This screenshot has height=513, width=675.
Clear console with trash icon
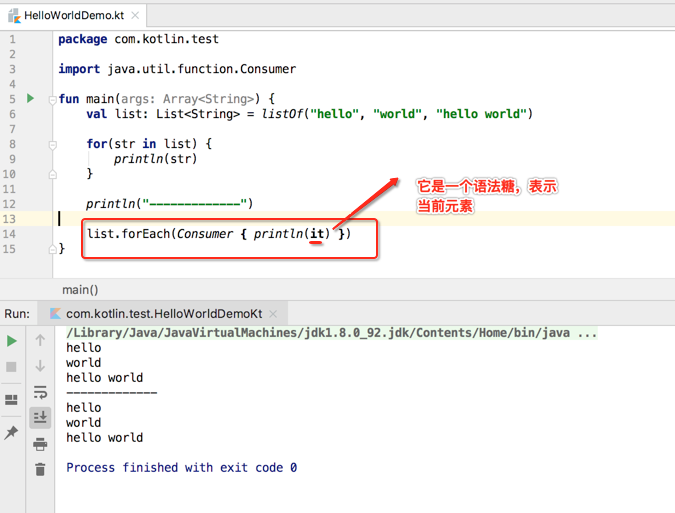click(40, 469)
